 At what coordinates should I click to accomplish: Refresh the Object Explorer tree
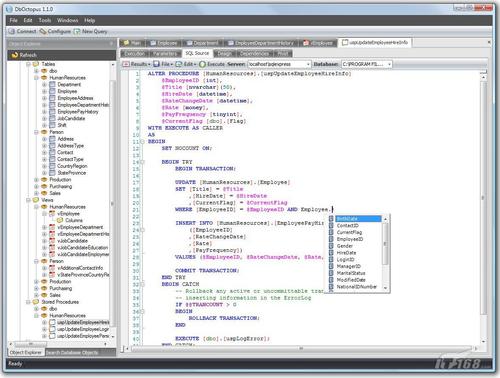(24, 55)
